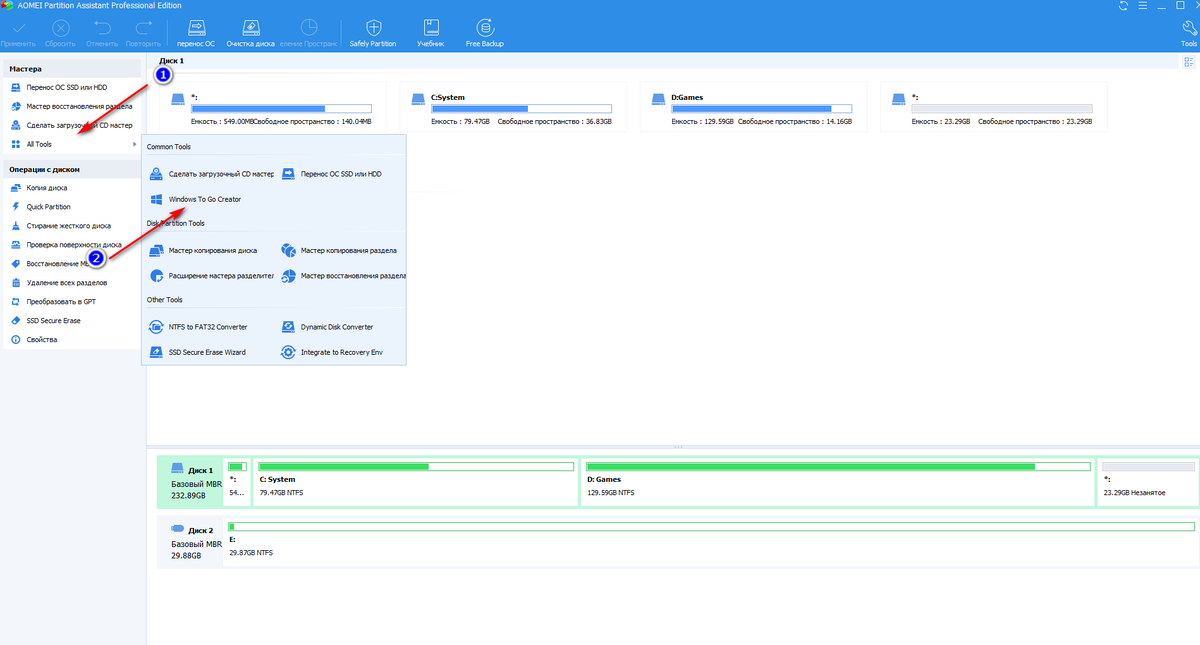Choose Проверка поверхности диска operation

72,244
